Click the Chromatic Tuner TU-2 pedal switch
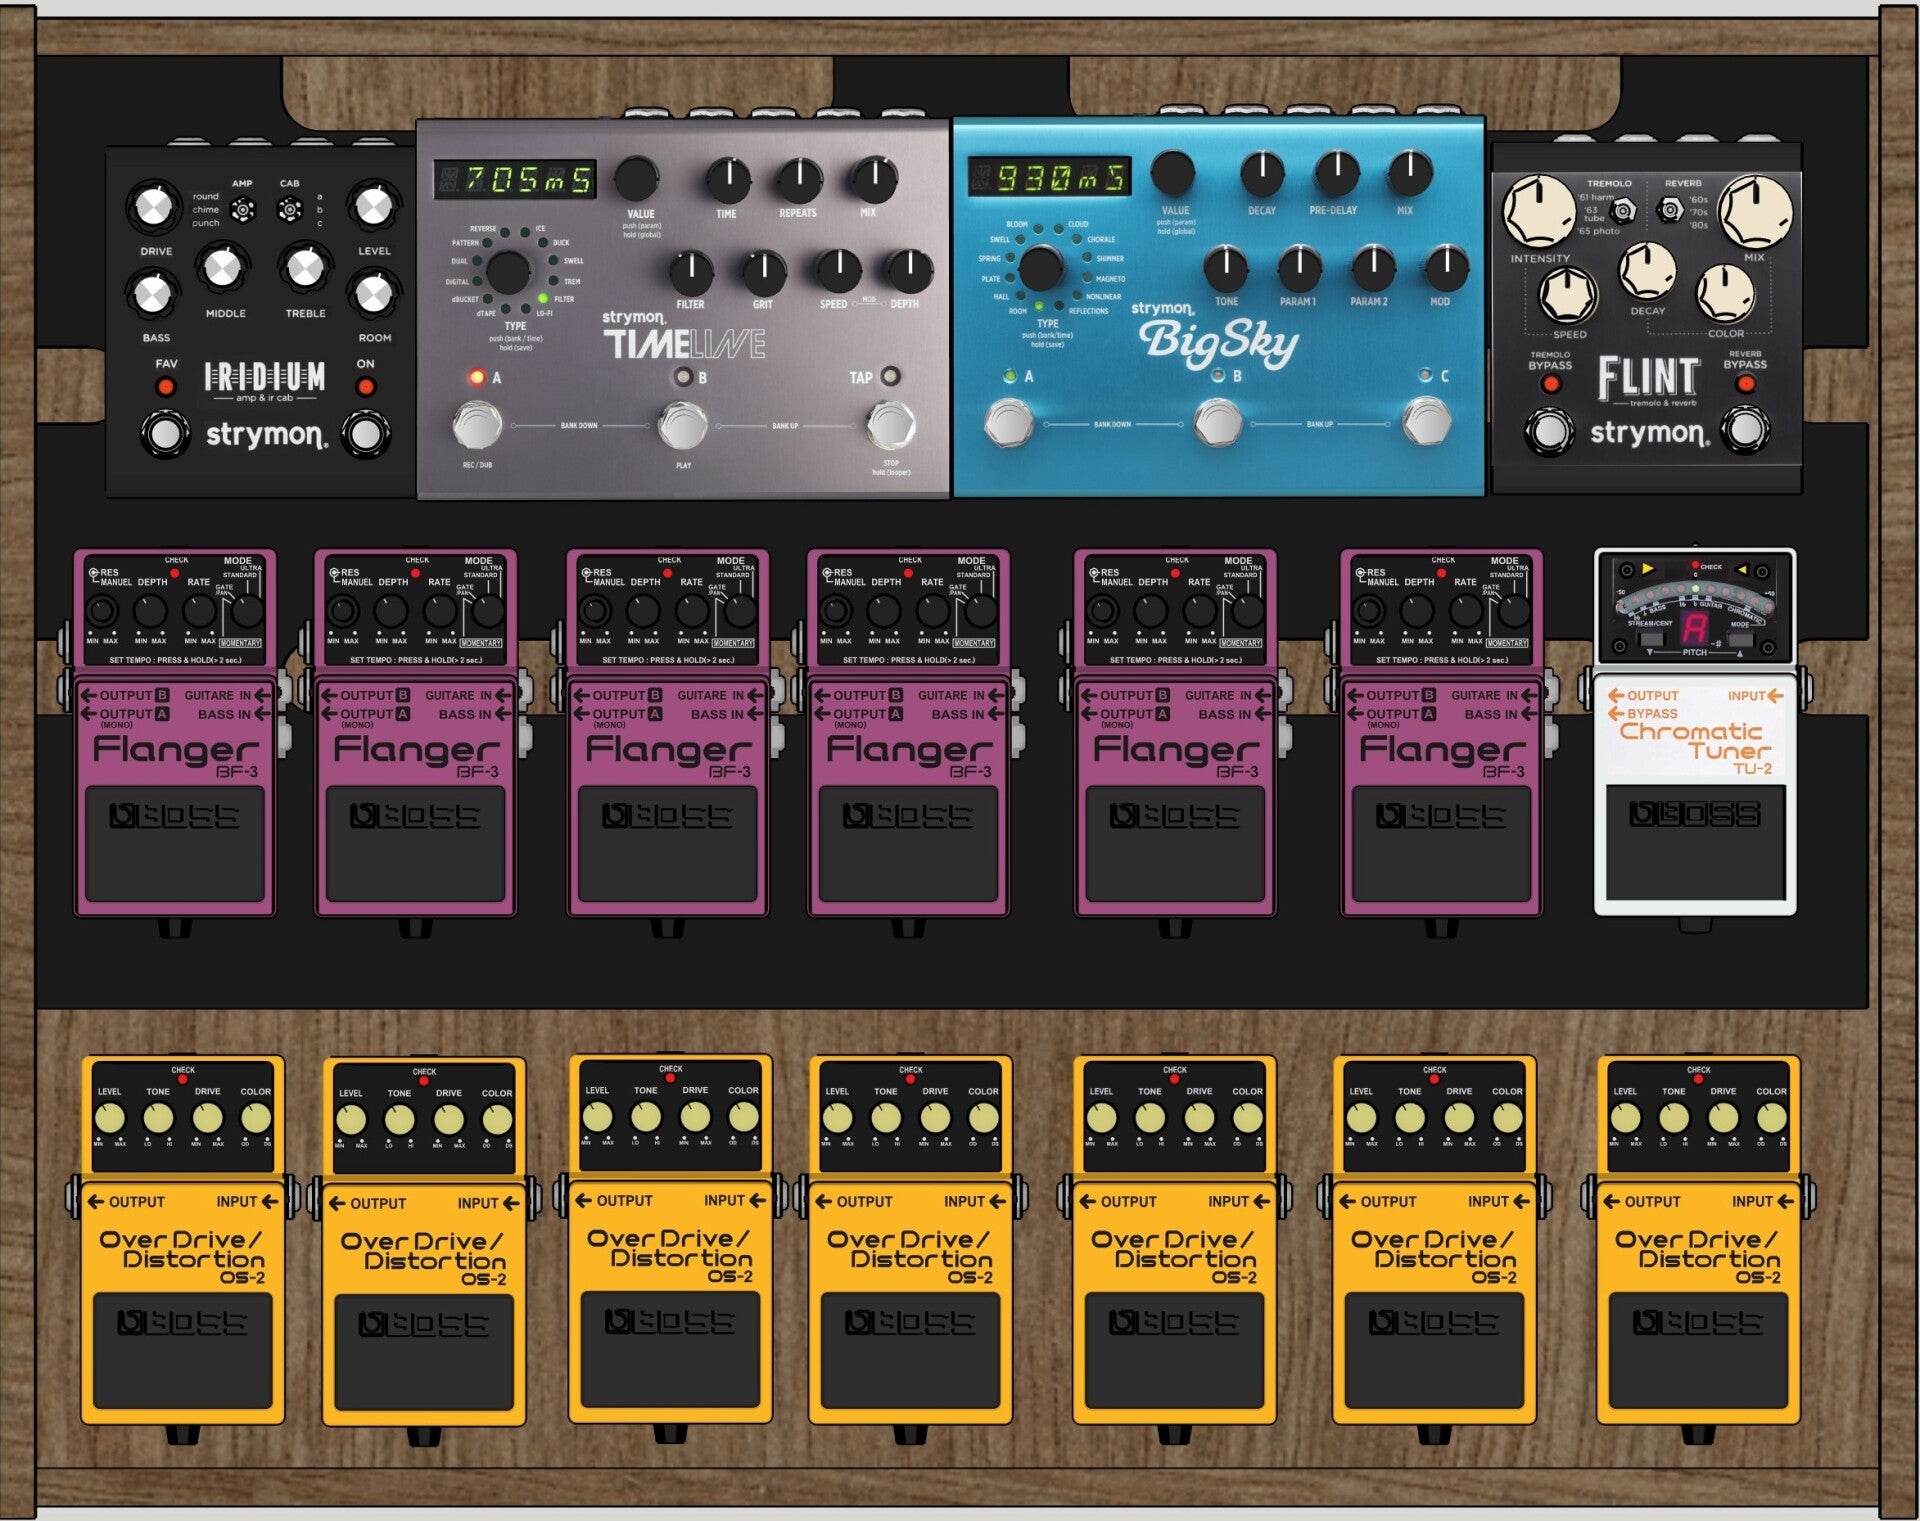The height and width of the screenshot is (1521, 1920). click(1694, 843)
